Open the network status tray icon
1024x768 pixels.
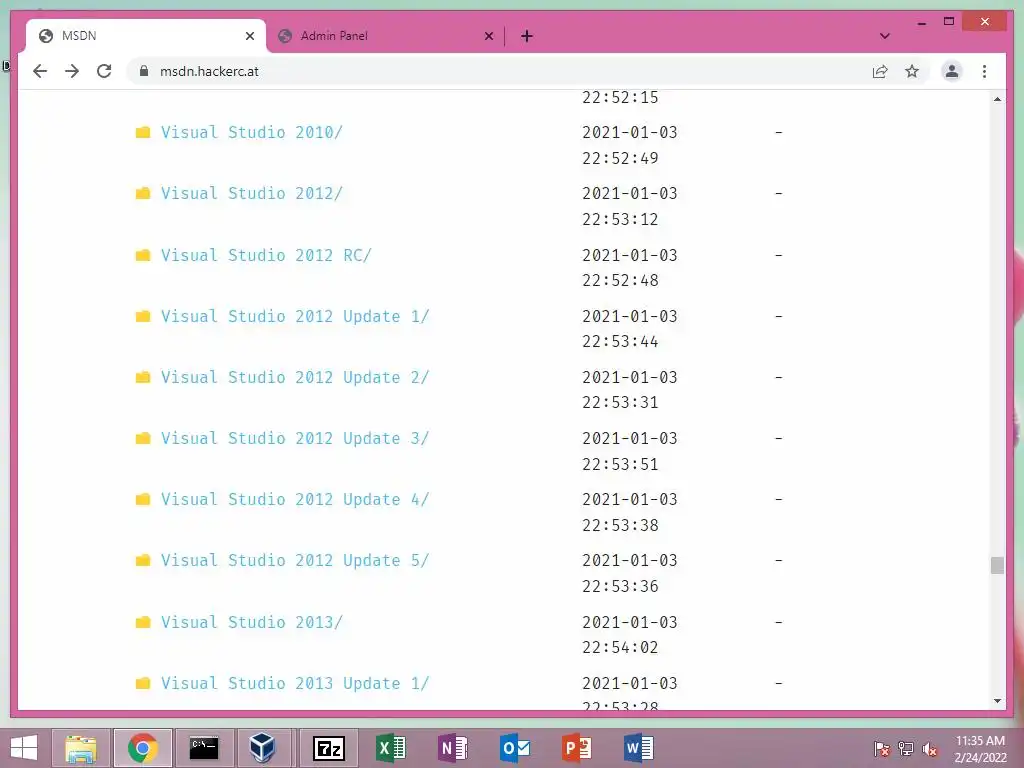point(906,749)
